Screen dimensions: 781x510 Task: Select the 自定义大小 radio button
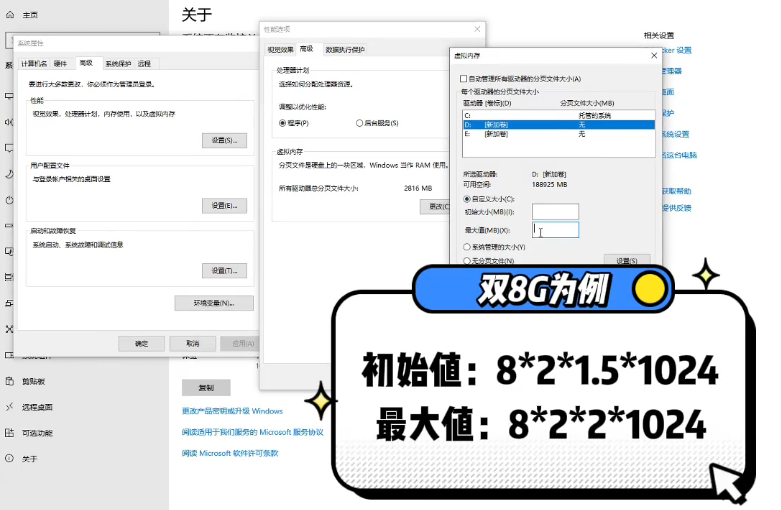tap(466, 199)
